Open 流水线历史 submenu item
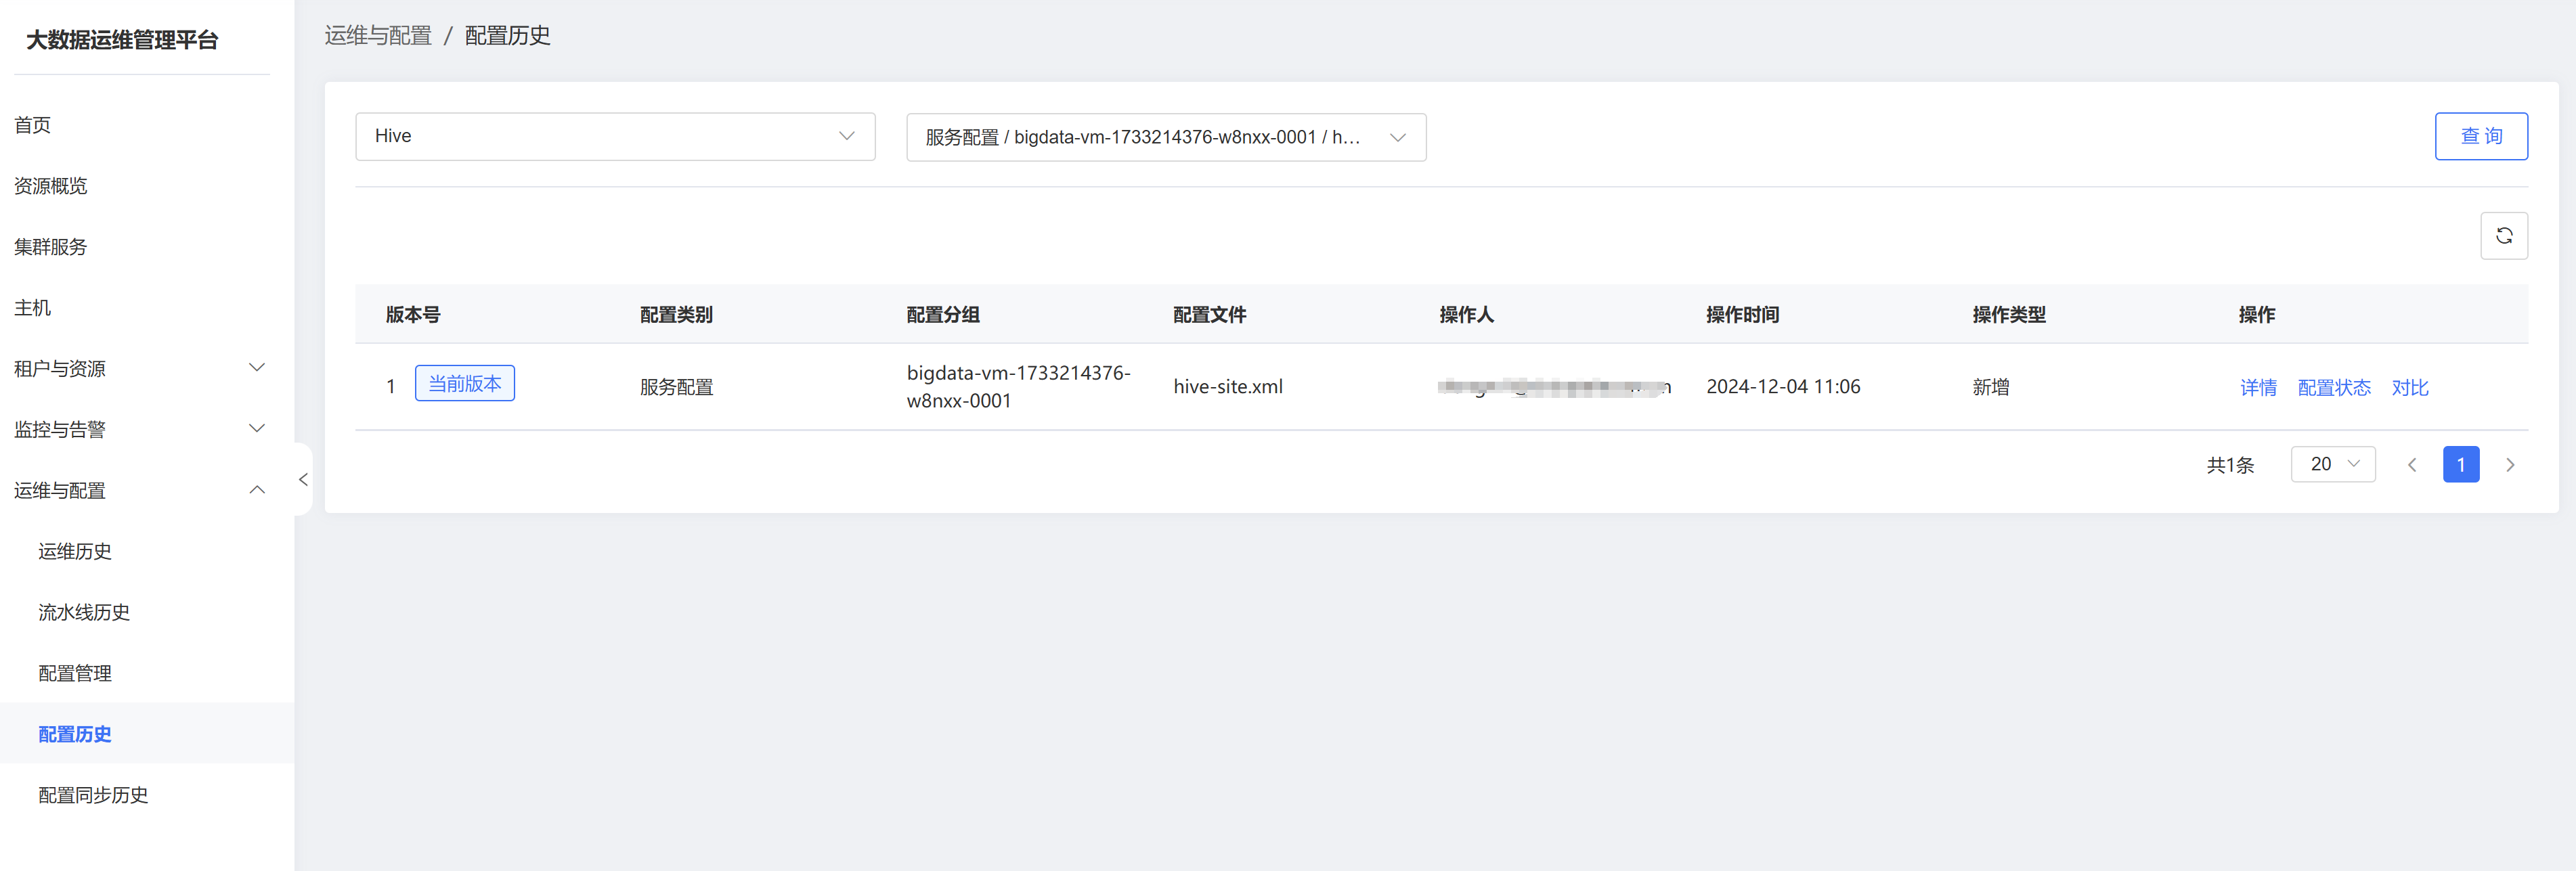This screenshot has width=2576, height=871. point(84,612)
